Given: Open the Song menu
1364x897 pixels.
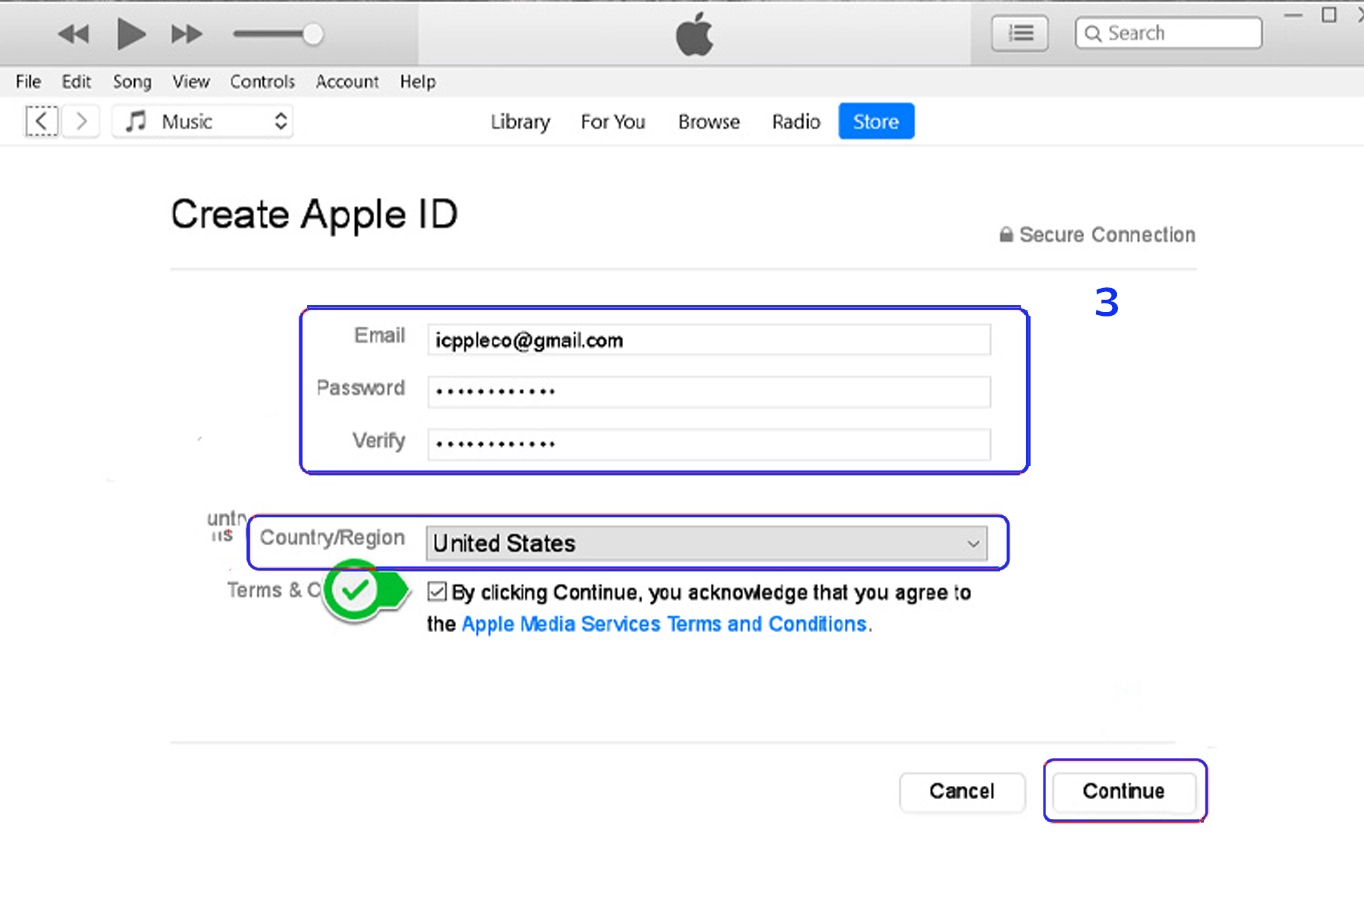Looking at the screenshot, I should [x=132, y=82].
